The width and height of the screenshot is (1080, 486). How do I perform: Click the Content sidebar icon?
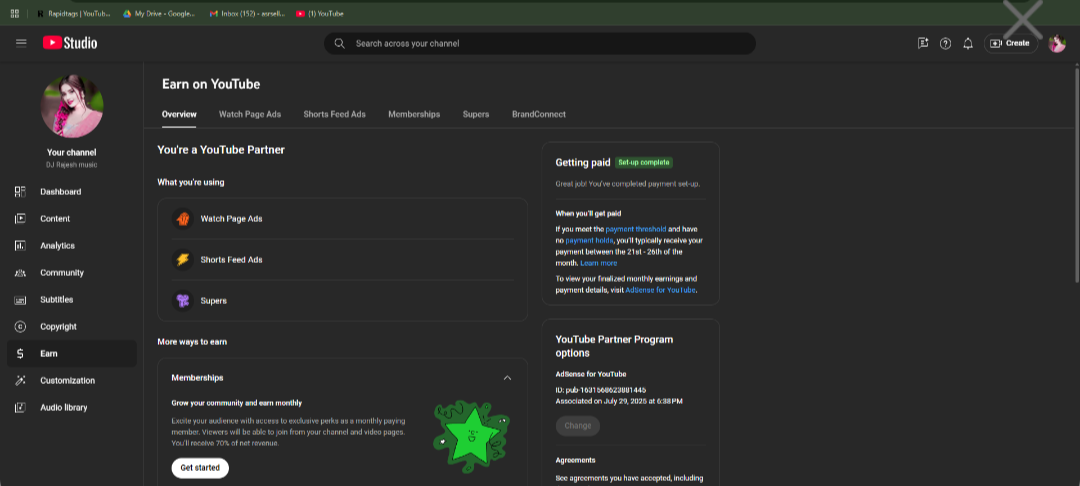(20, 218)
